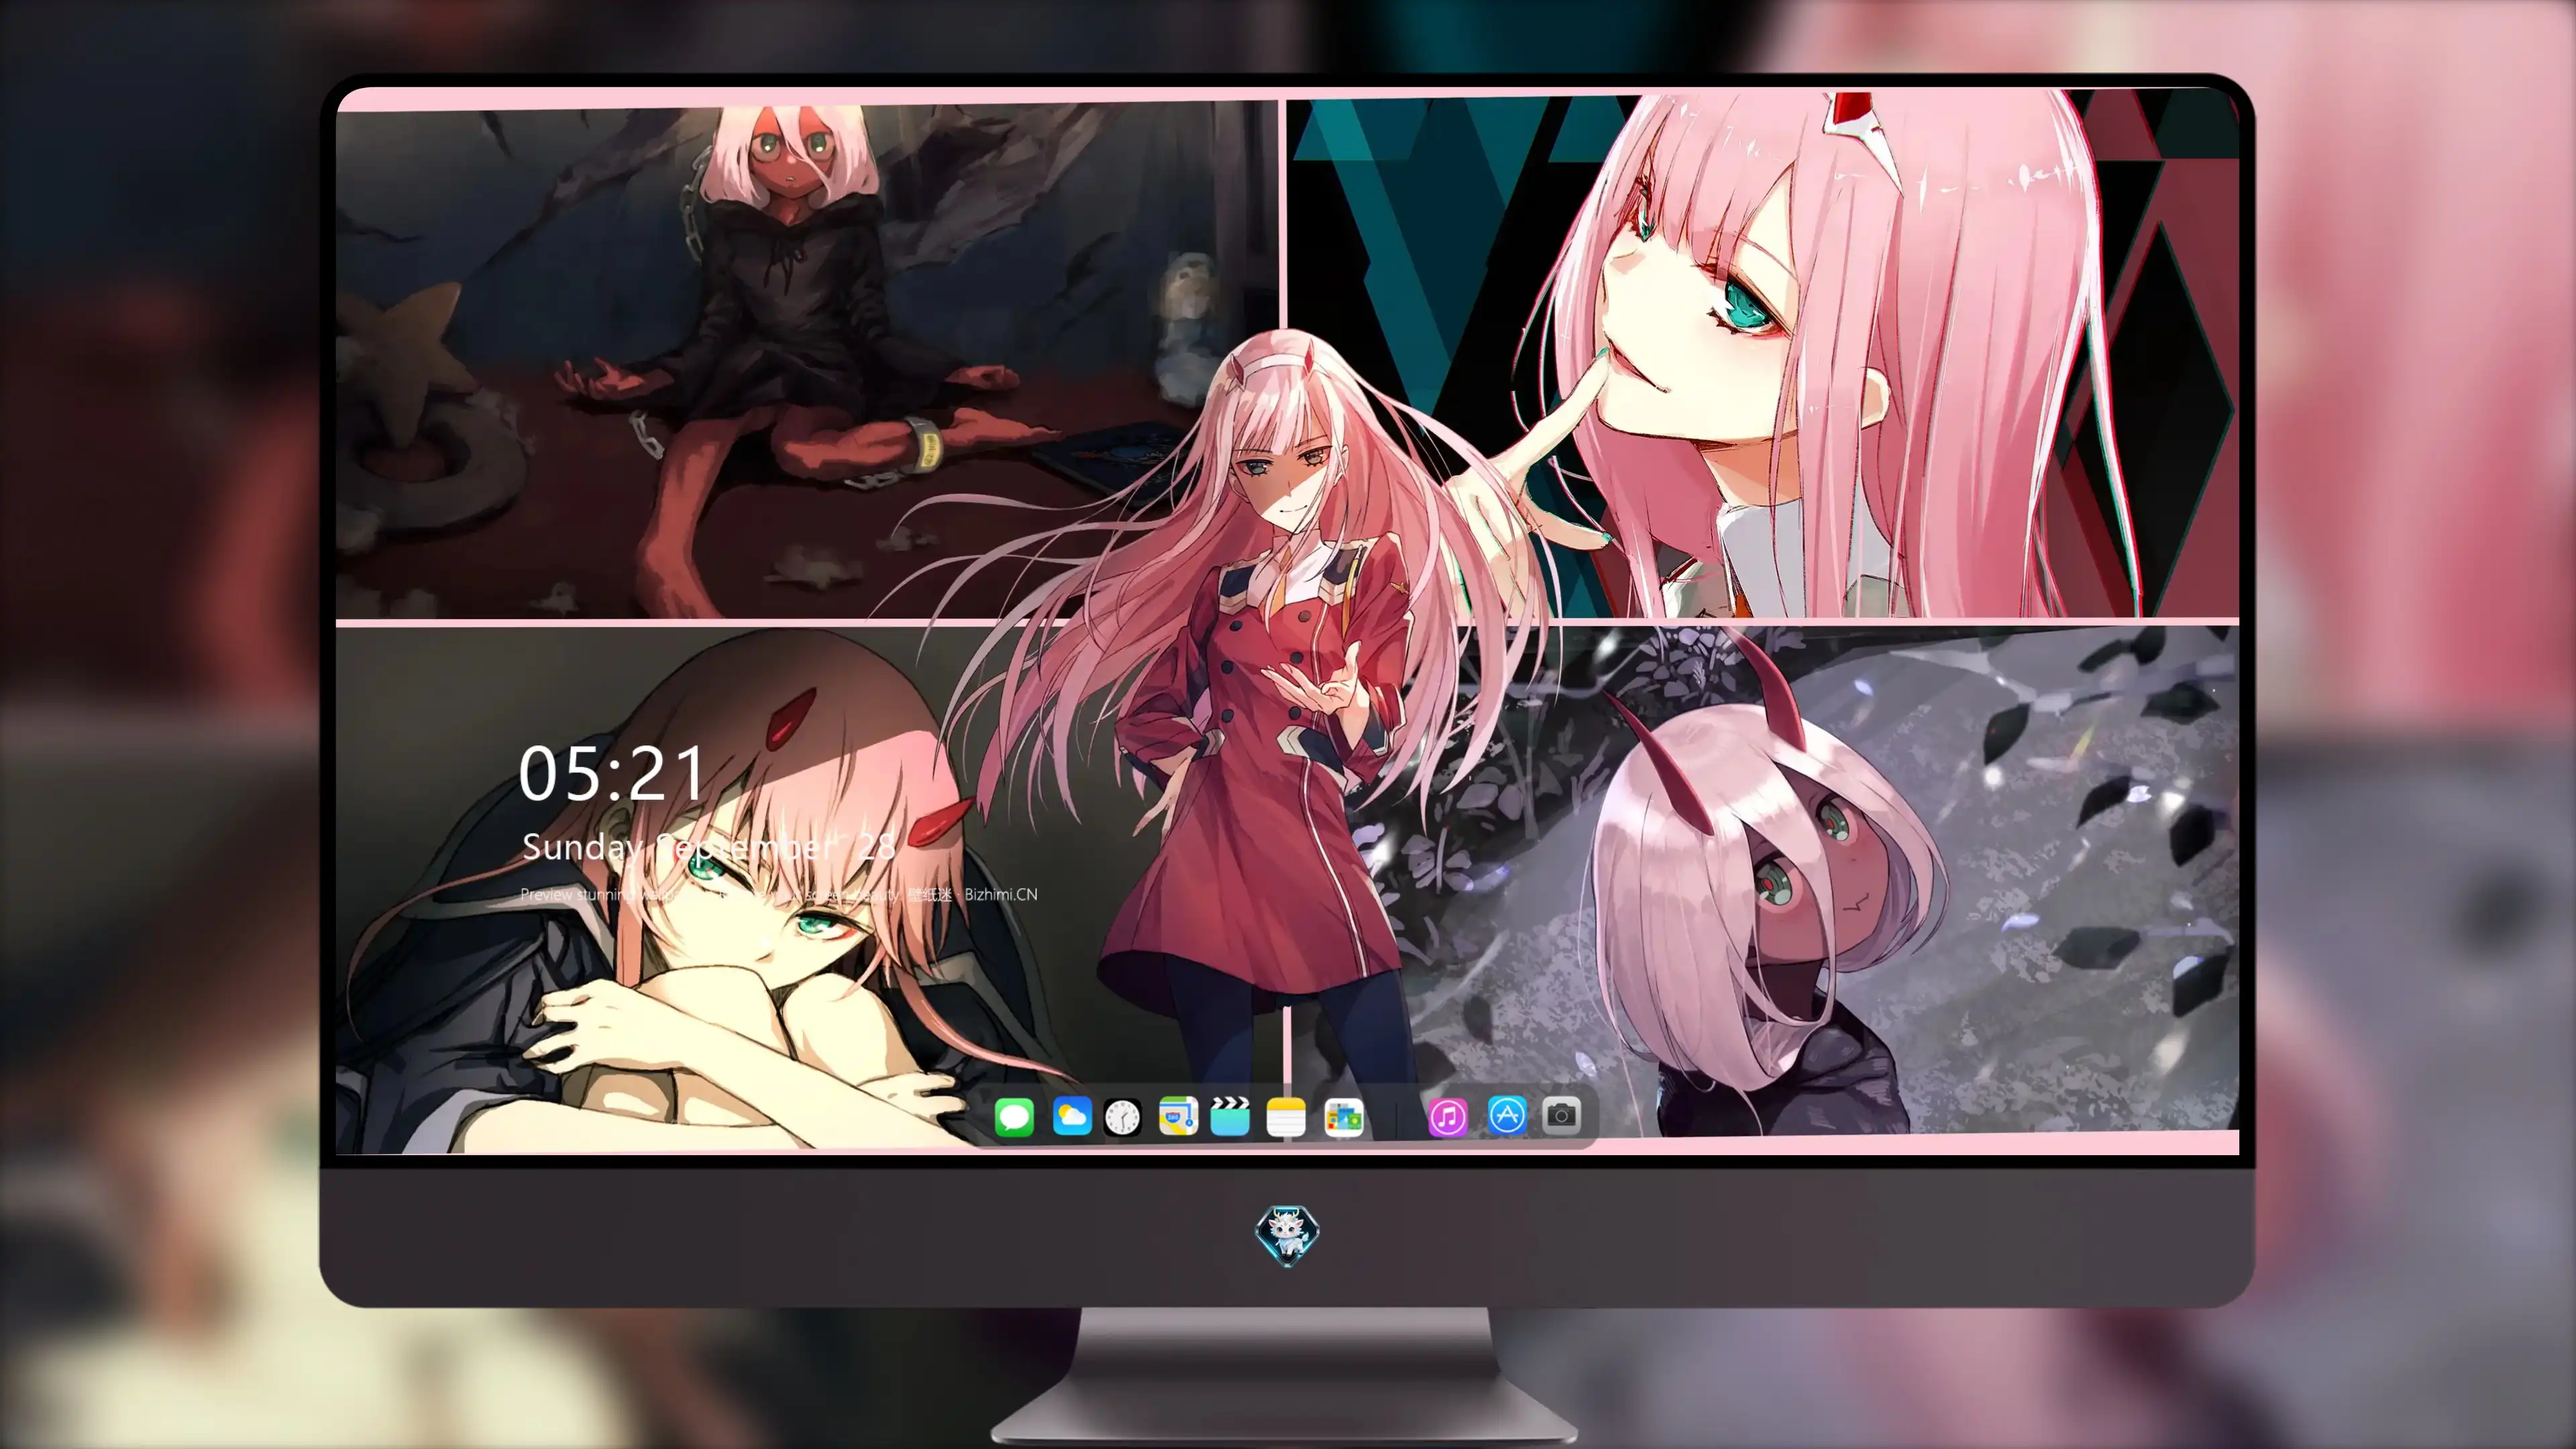Open the Clock app in the dock
This screenshot has height=1449, width=2576.
click(1122, 1117)
